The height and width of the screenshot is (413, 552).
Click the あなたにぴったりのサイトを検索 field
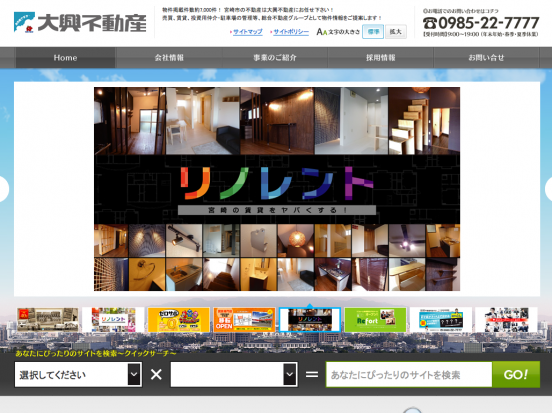[x=409, y=375]
